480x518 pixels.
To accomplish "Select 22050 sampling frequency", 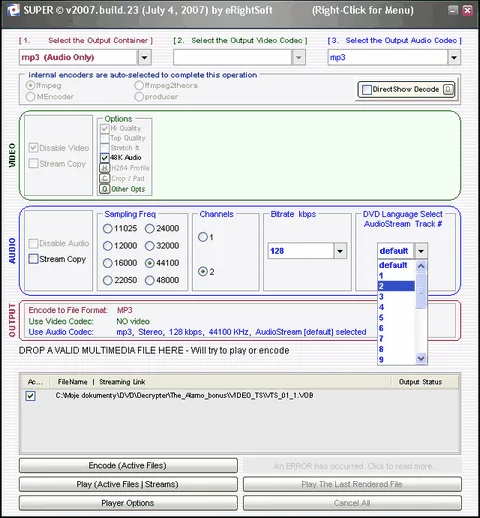I will (107, 280).
